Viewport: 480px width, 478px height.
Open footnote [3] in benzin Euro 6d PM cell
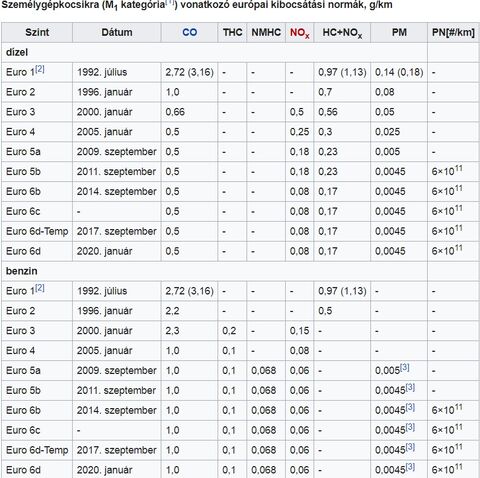click(x=410, y=467)
